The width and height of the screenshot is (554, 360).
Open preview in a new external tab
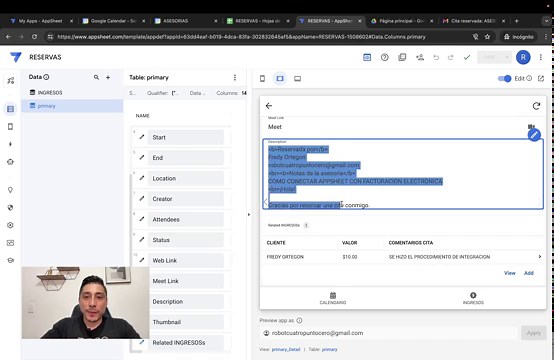[x=541, y=78]
